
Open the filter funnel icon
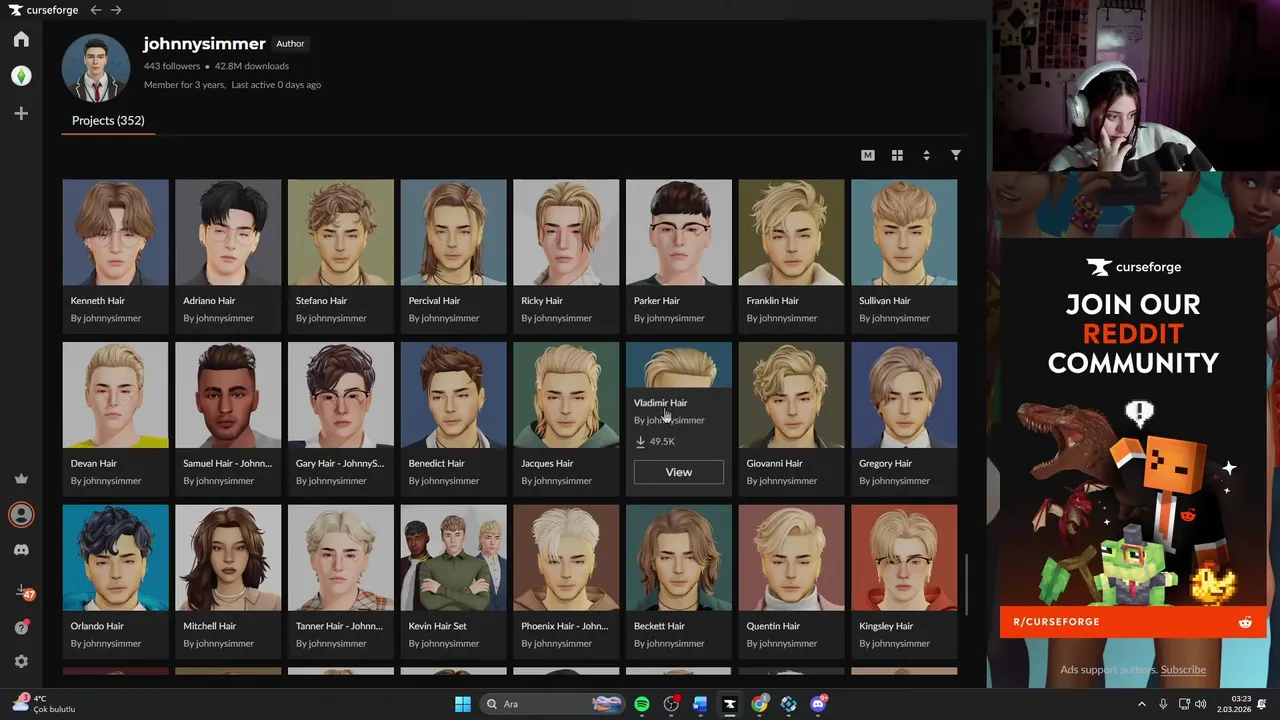[956, 155]
